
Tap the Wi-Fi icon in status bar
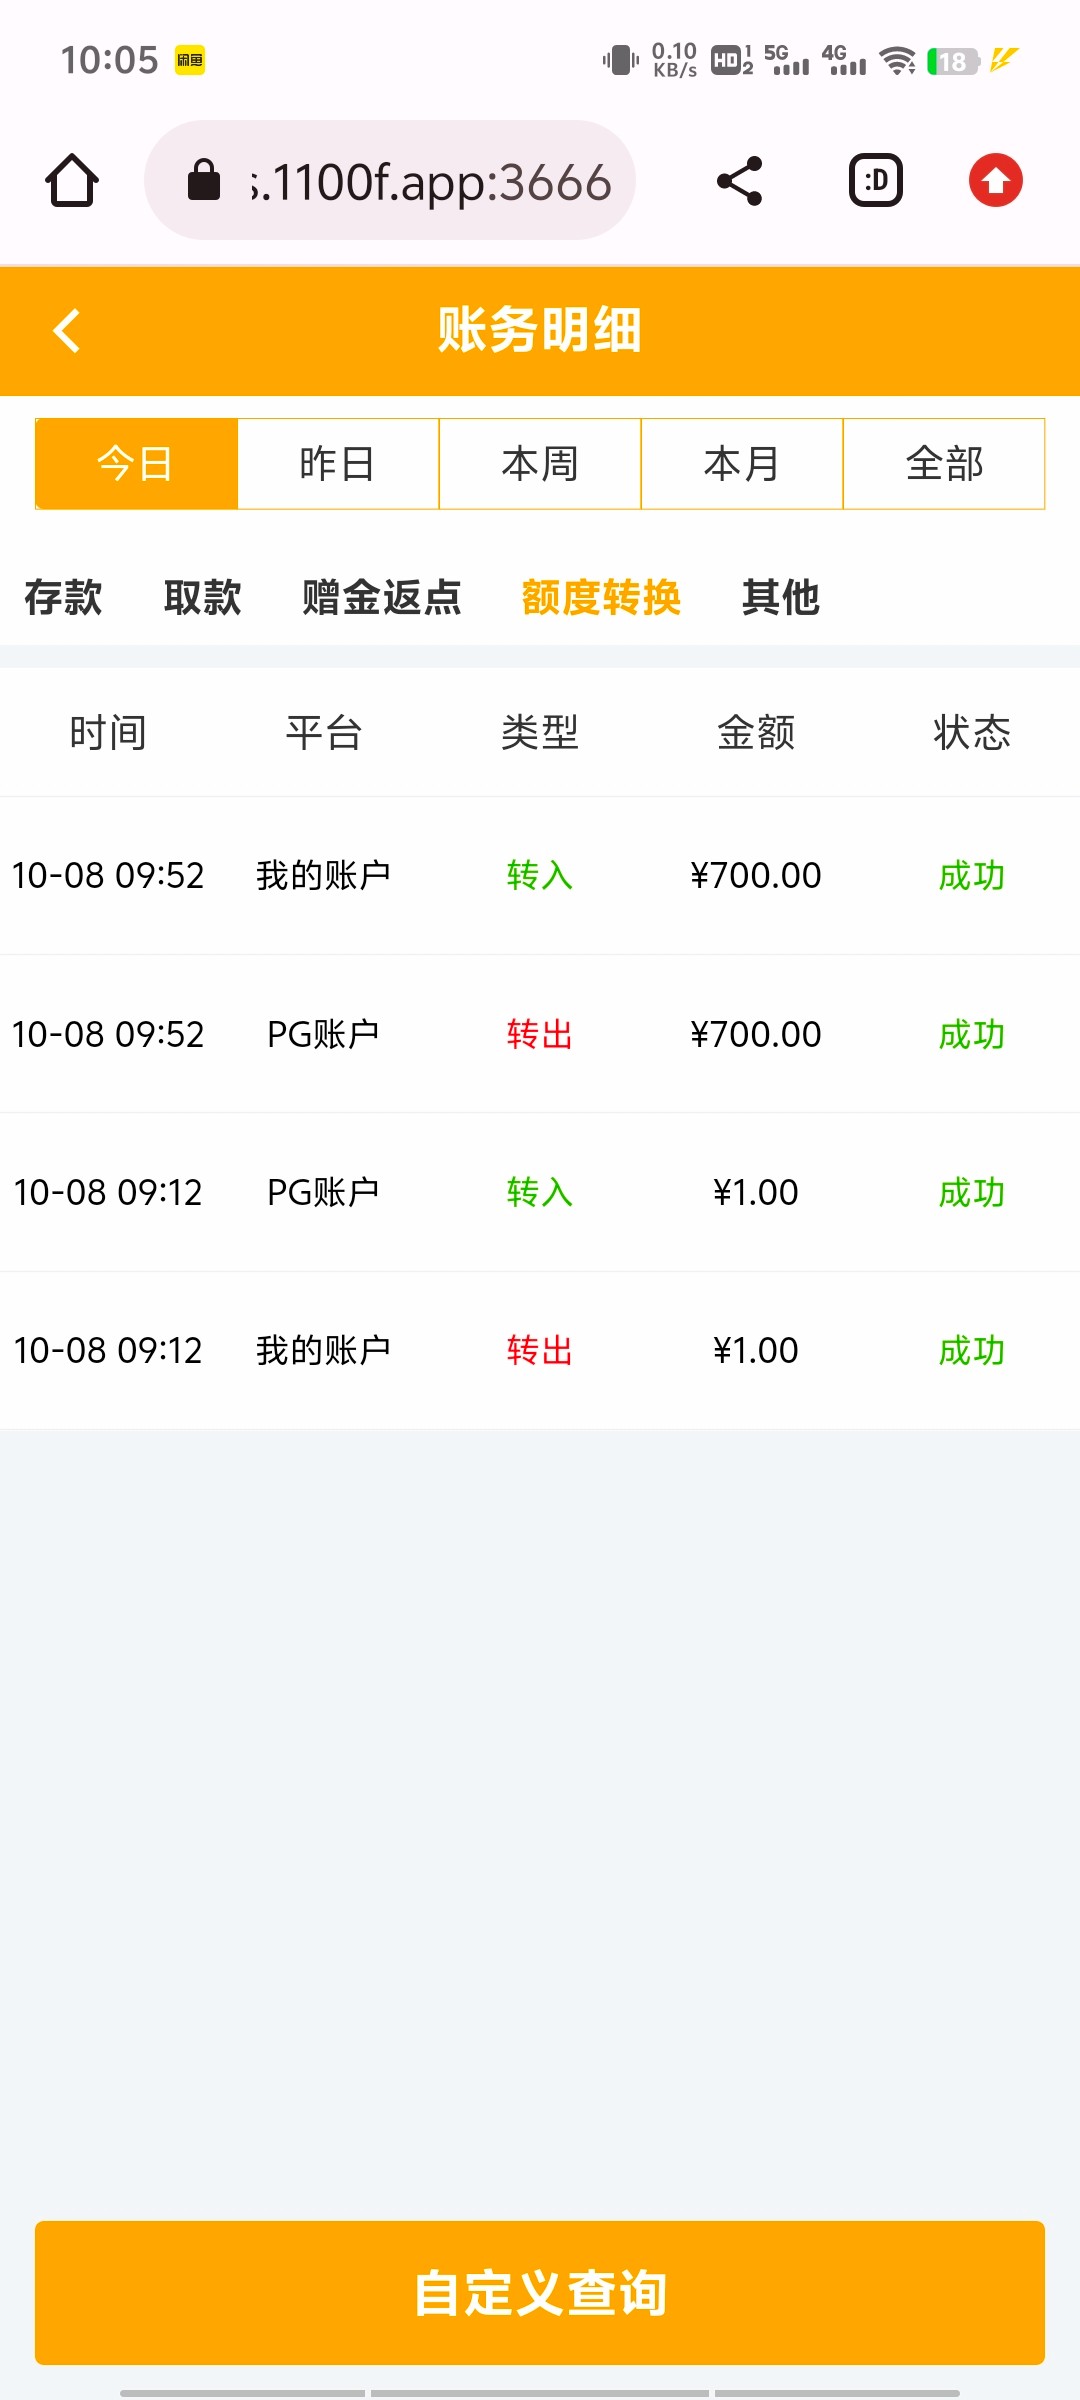coord(897,61)
